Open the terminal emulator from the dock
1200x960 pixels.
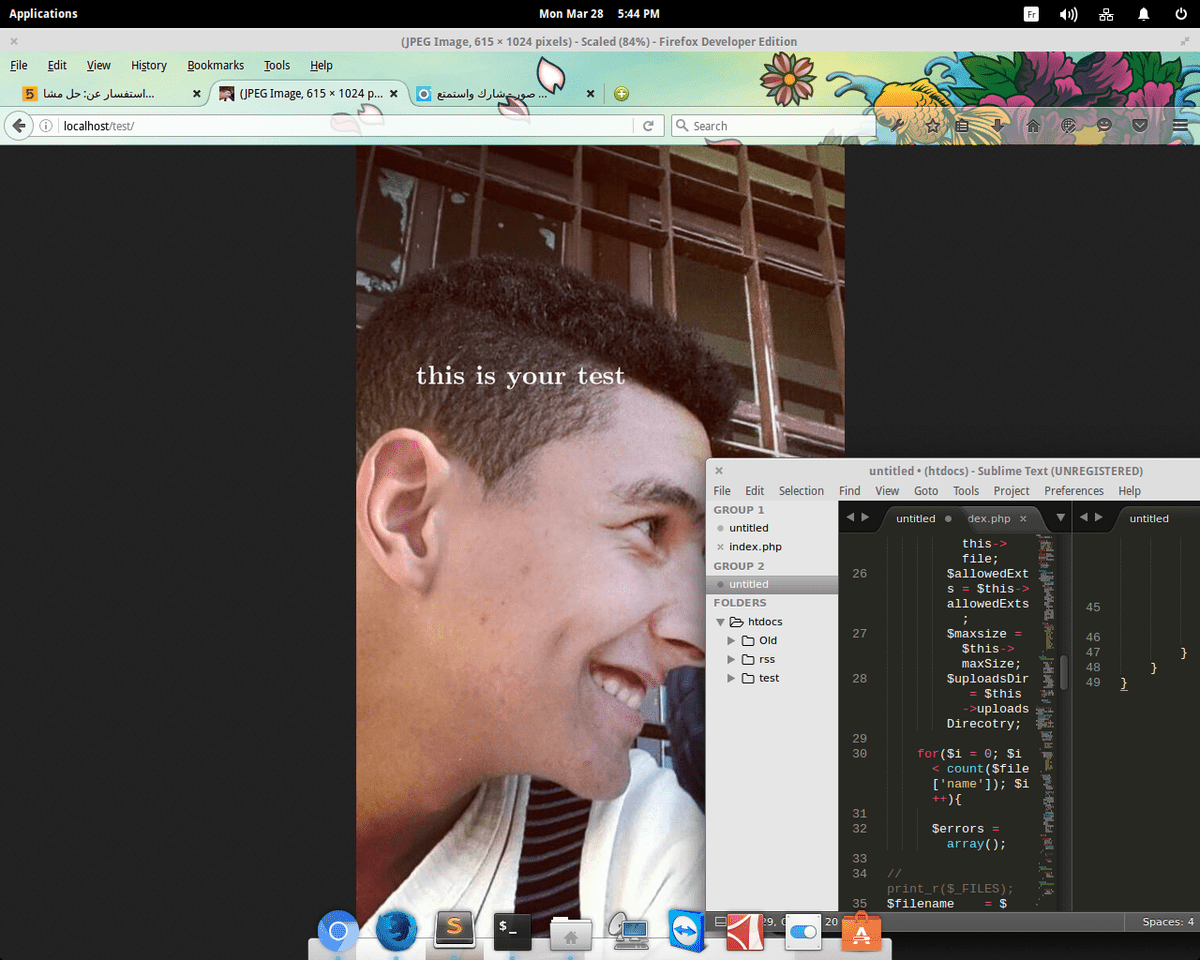coord(512,931)
